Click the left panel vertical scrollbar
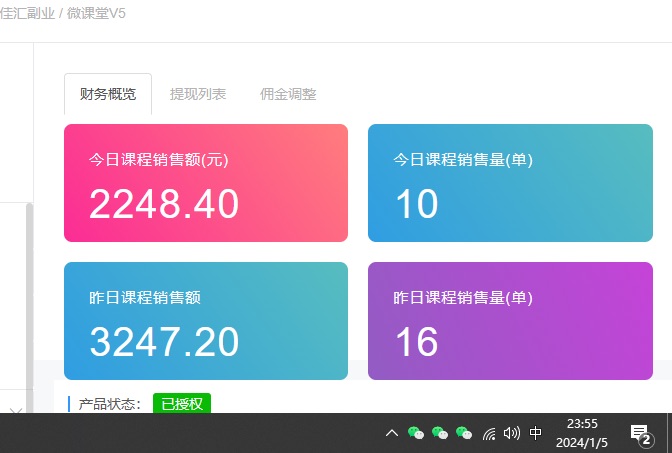672x453 pixels. click(x=29, y=300)
